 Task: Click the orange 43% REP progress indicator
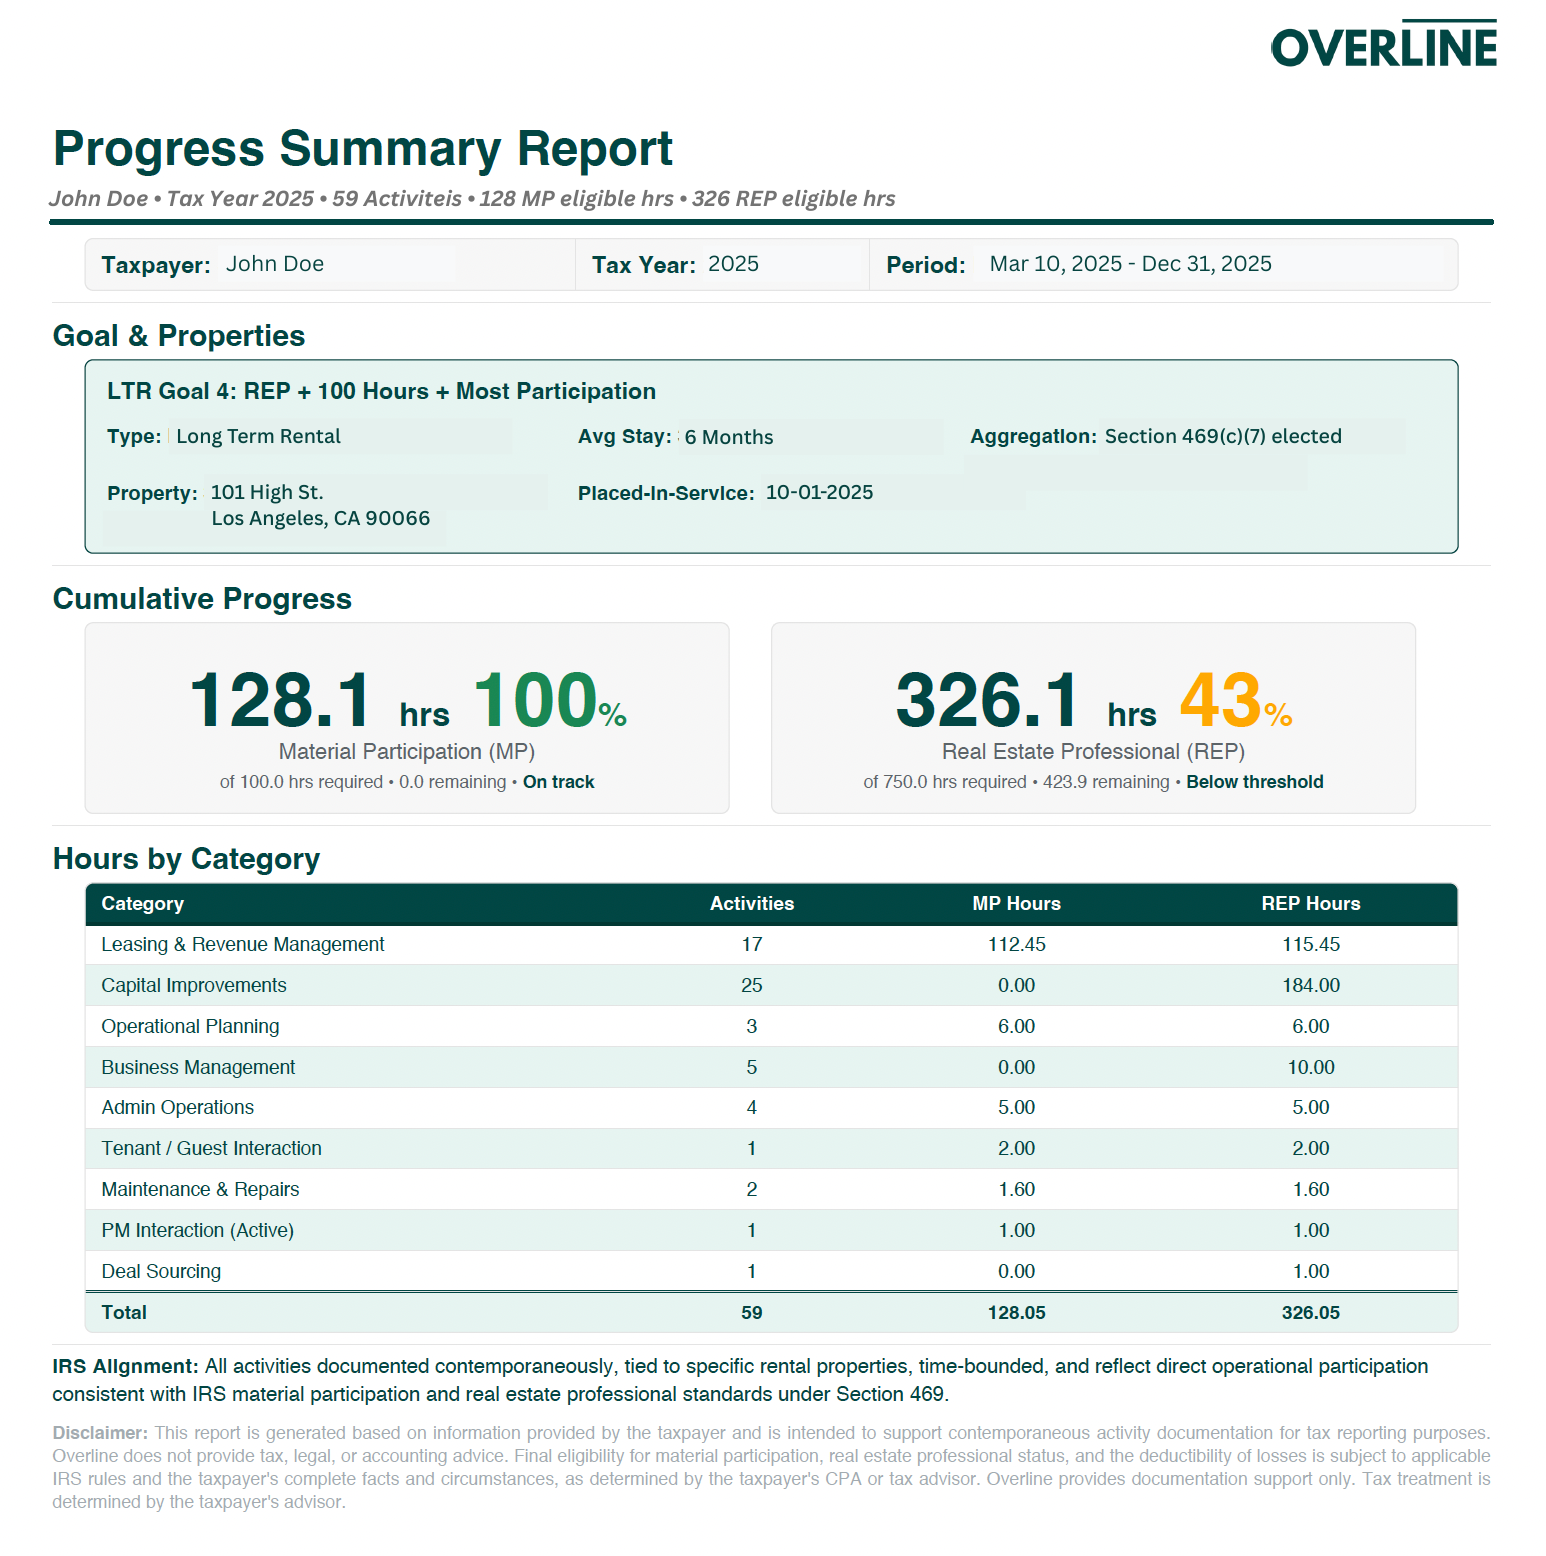pyautogui.click(x=1235, y=700)
